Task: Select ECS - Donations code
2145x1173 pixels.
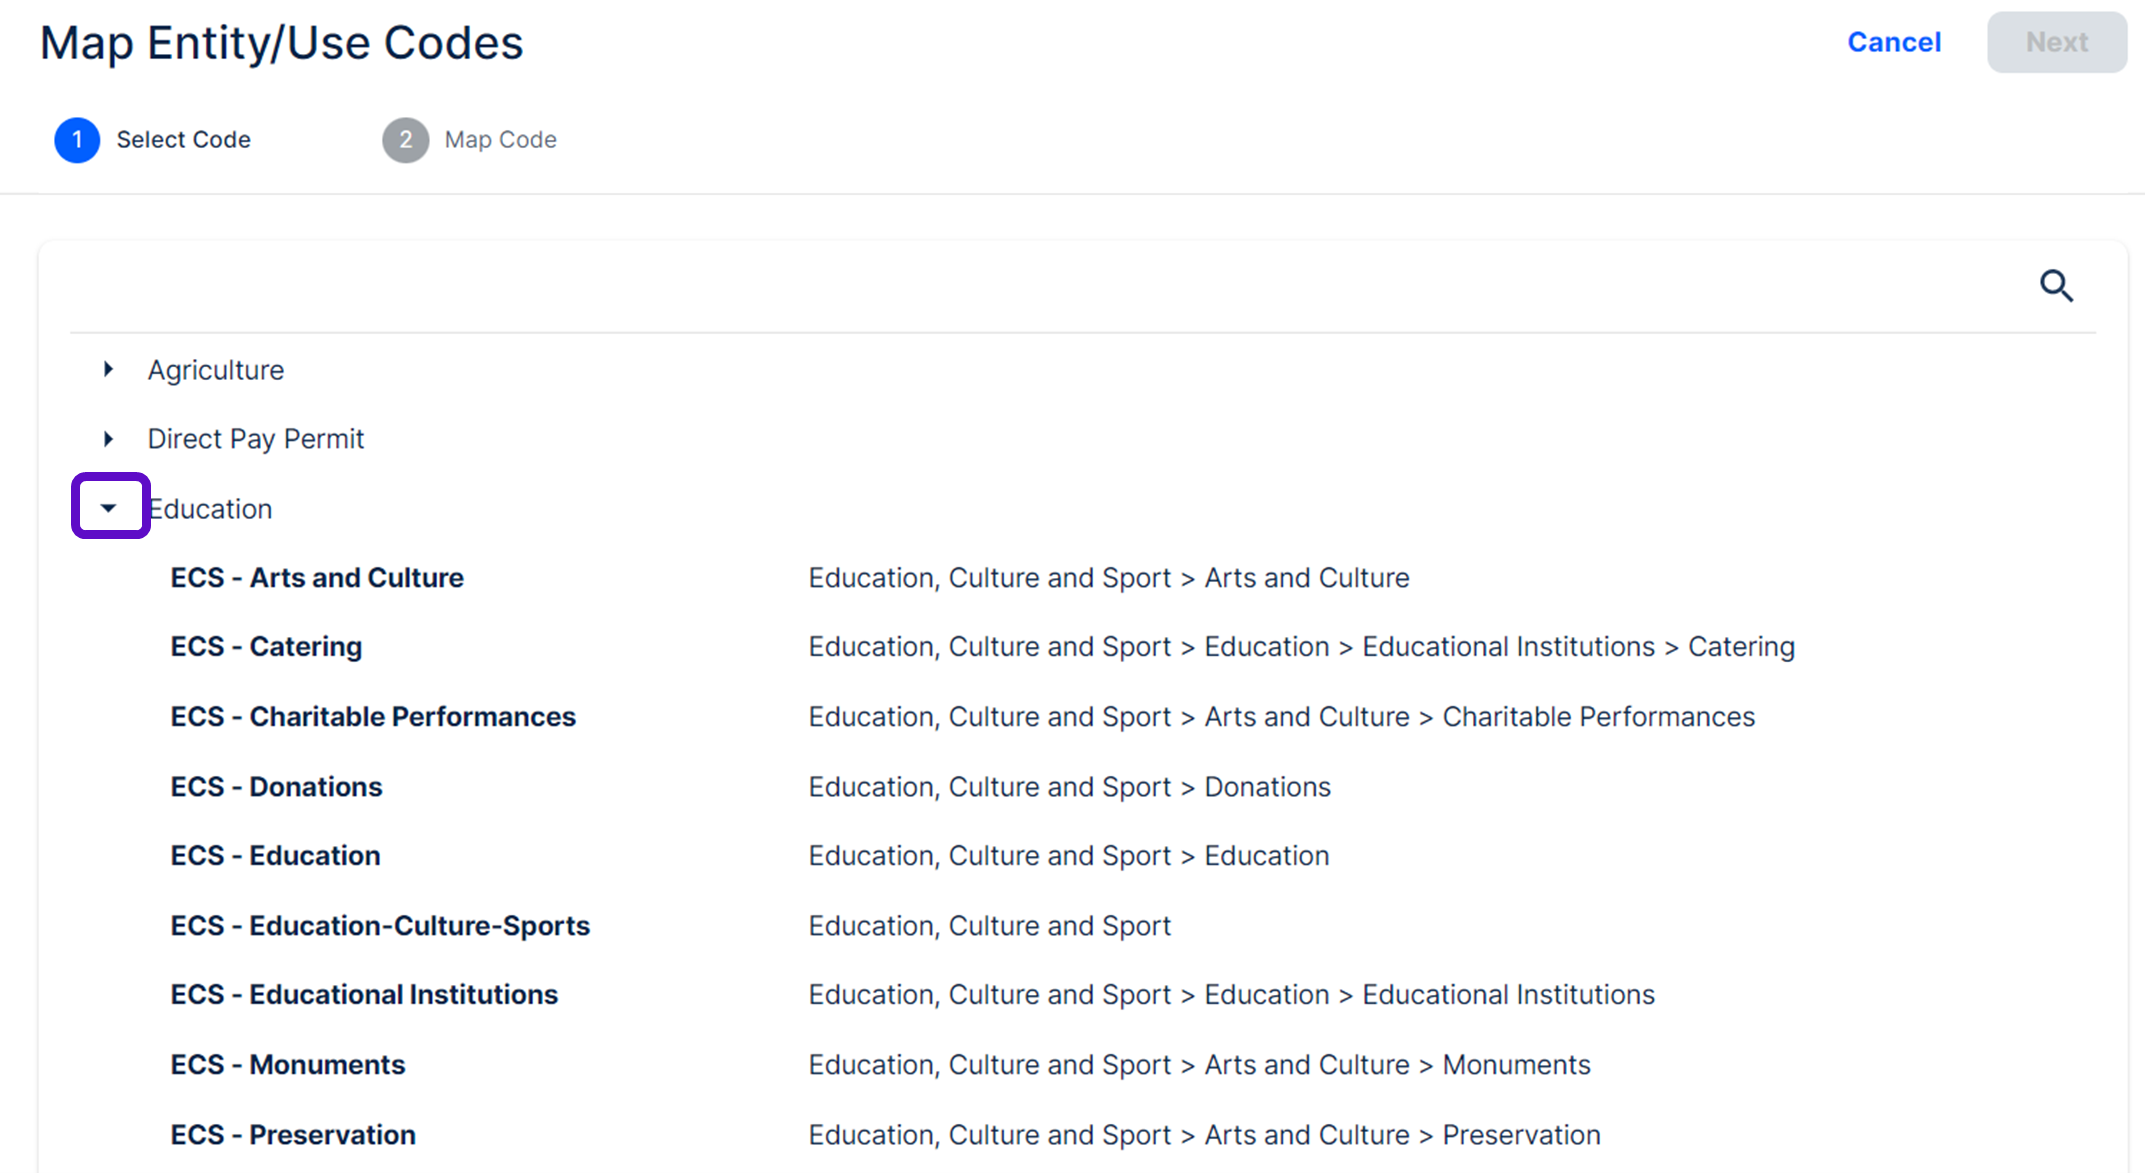Action: (x=276, y=787)
